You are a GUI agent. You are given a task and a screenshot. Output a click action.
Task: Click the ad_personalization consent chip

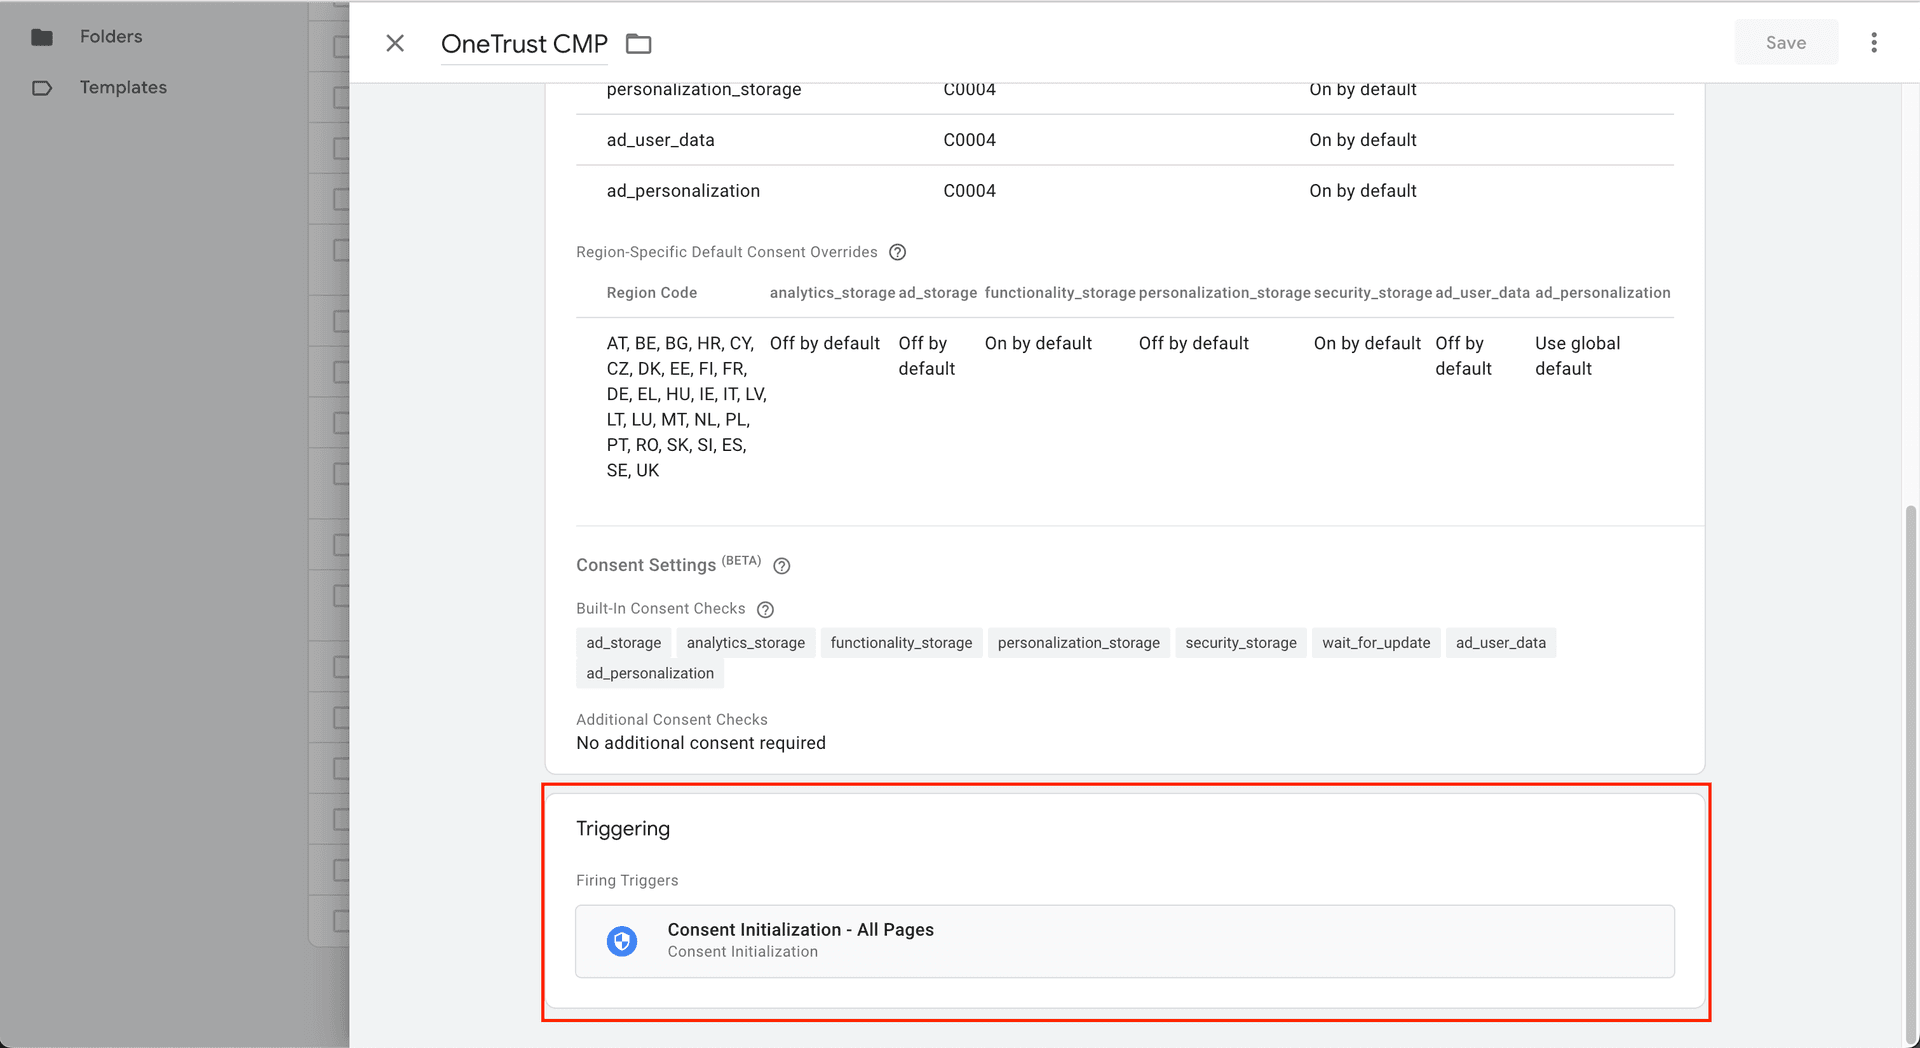coord(650,673)
